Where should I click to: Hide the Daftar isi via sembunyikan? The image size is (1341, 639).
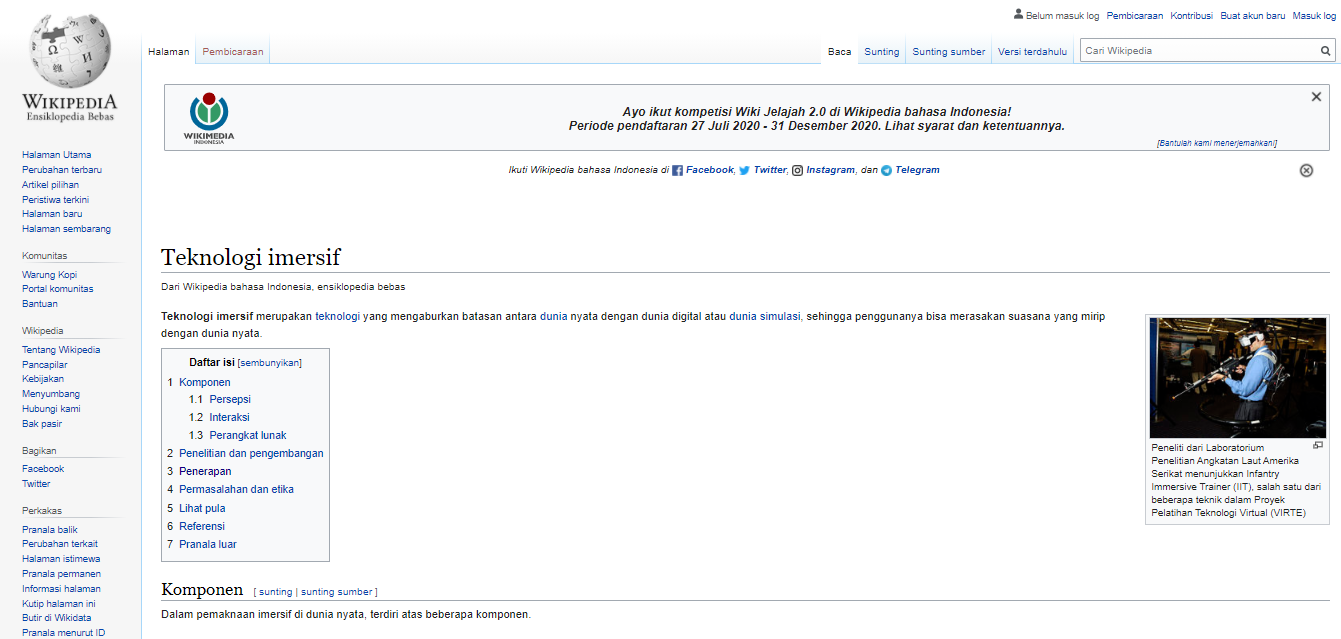pos(270,363)
